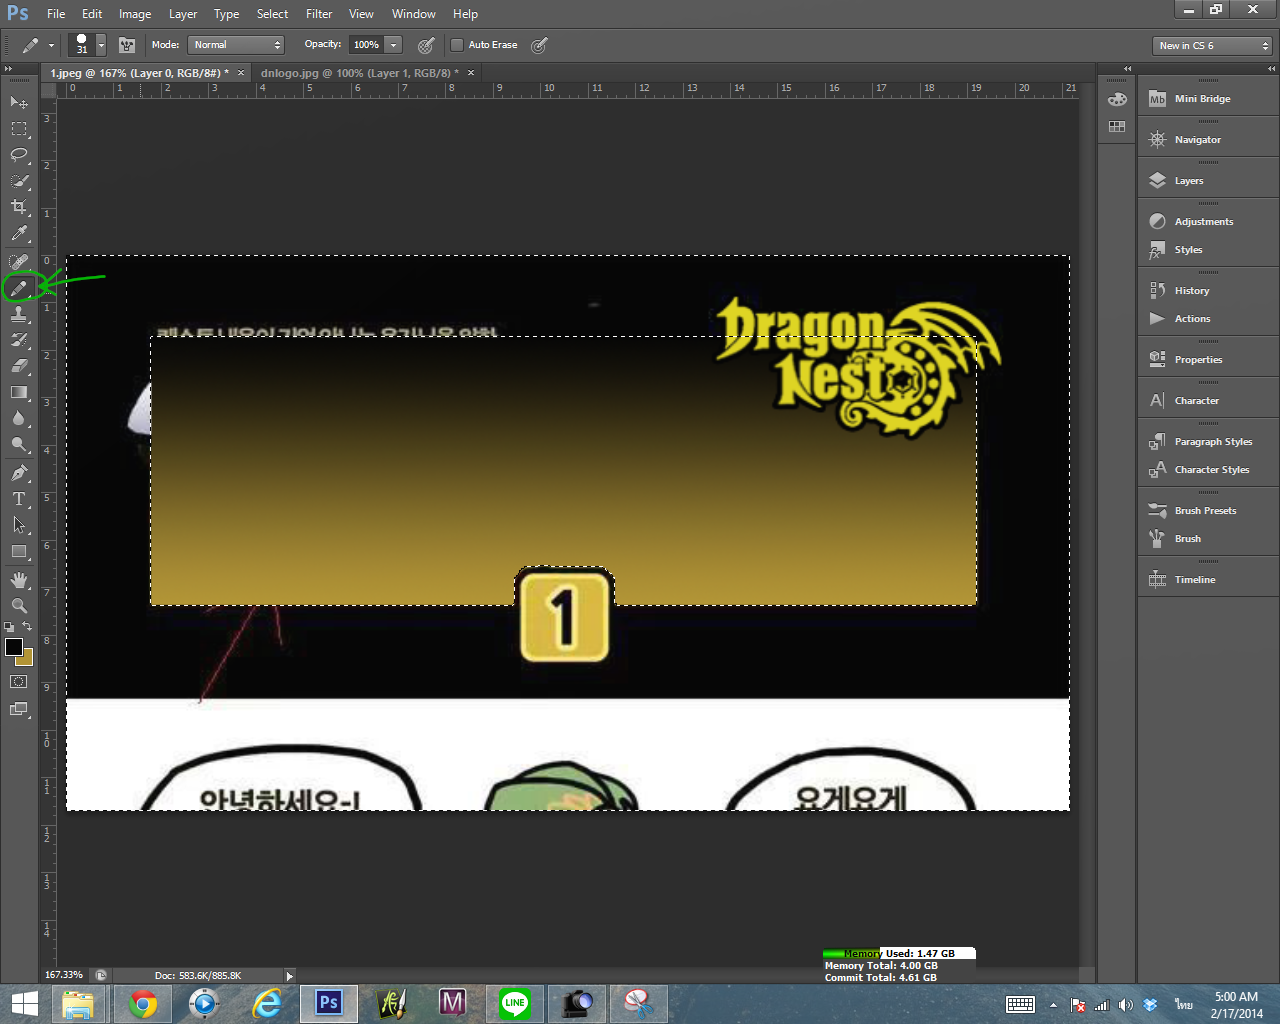This screenshot has height=1024, width=1280.
Task: Open the Mode dropdown showing Normal
Action: point(237,45)
